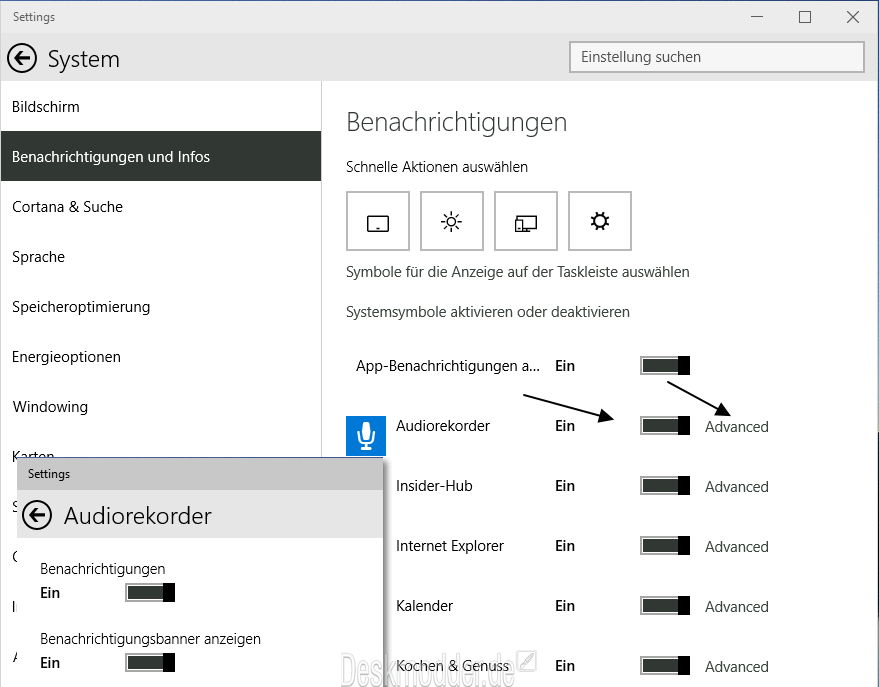Open Cortana & Suche settings
Screen dimensions: 879x687
(x=67, y=207)
